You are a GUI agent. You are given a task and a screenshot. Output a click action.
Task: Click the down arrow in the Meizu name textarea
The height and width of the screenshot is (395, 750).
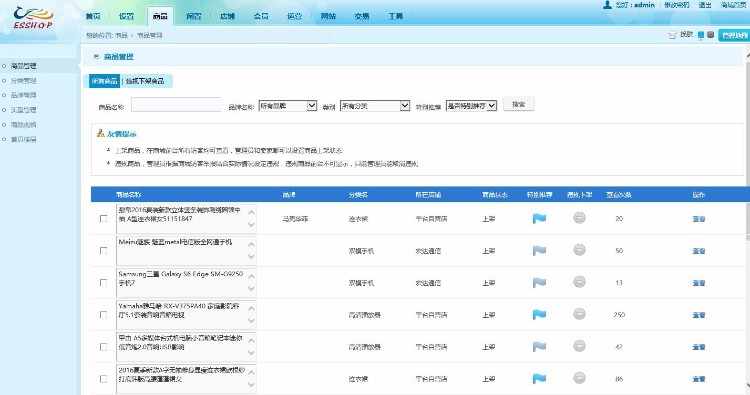(252, 257)
